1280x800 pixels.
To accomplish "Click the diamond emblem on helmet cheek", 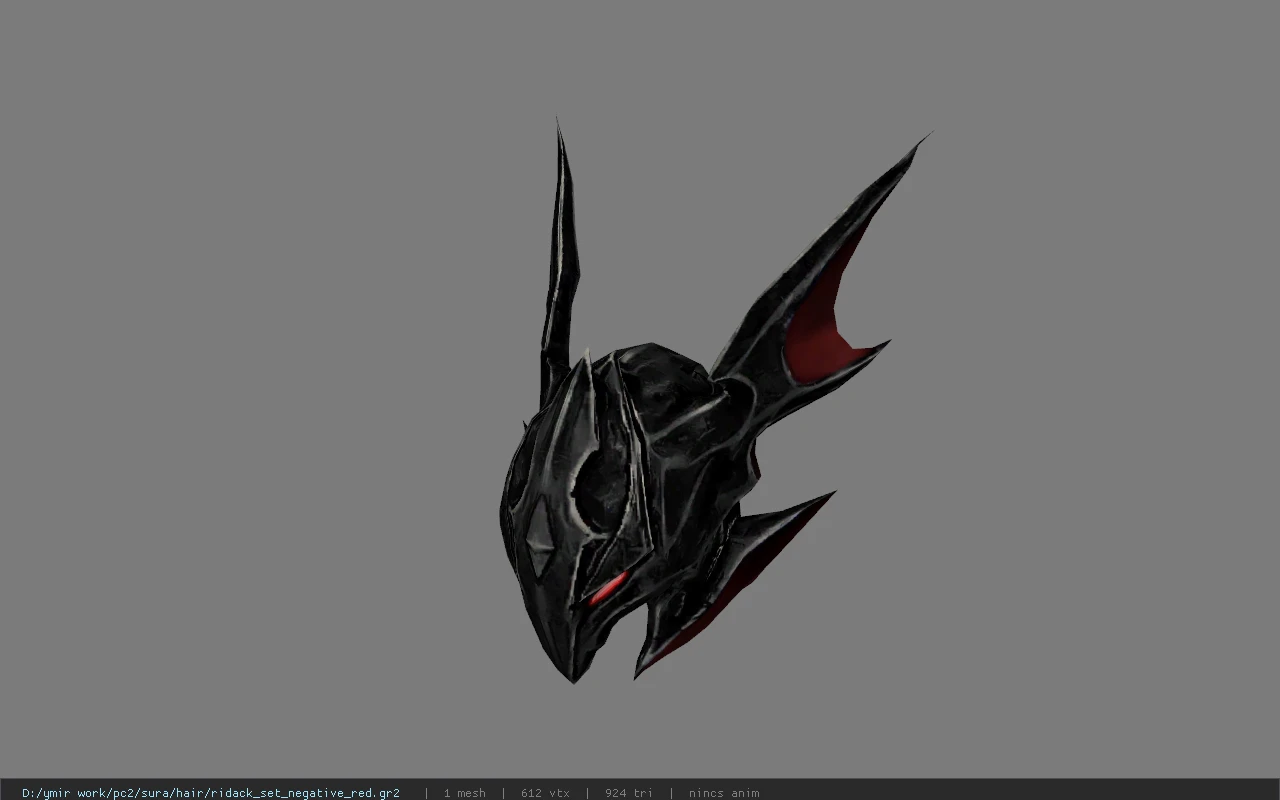I will coord(538,538).
